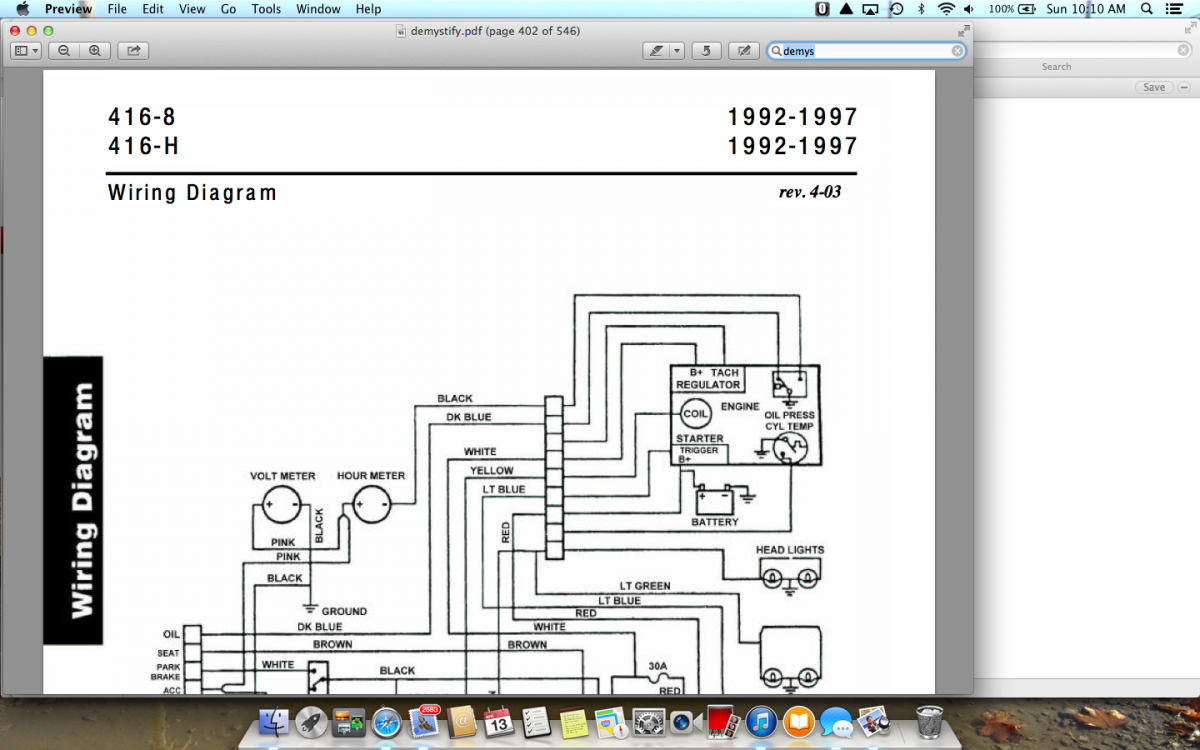Click the 'rev. 4-03' text
Image resolution: width=1200 pixels, height=750 pixels.
click(810, 192)
